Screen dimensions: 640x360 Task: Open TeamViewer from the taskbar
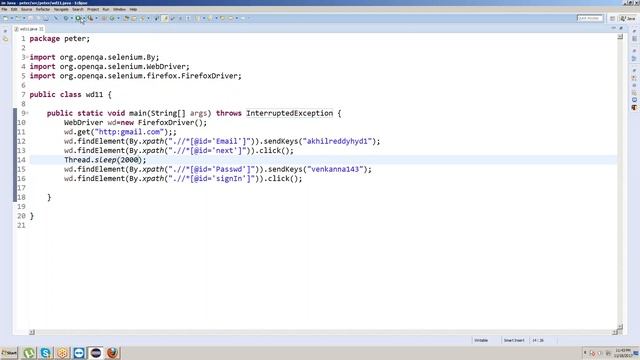pyautogui.click(x=79, y=353)
